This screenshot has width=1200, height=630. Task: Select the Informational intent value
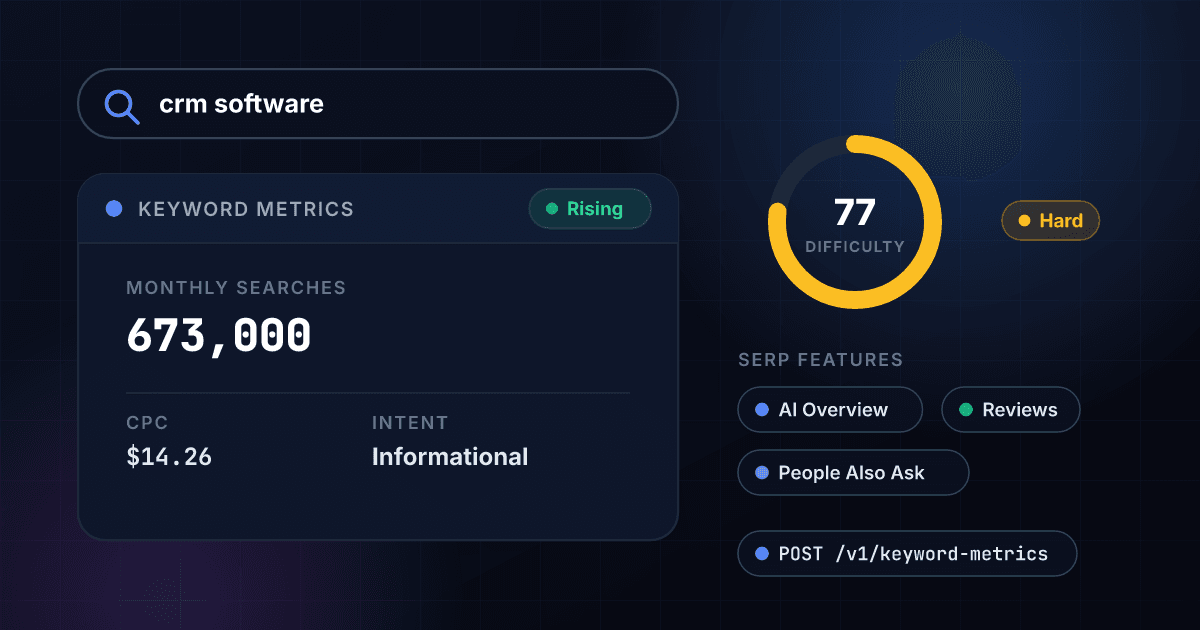point(450,457)
